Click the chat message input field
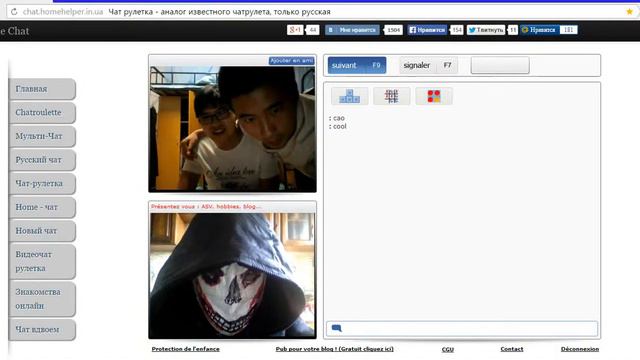The width and height of the screenshot is (640, 360). pyautogui.click(x=462, y=328)
